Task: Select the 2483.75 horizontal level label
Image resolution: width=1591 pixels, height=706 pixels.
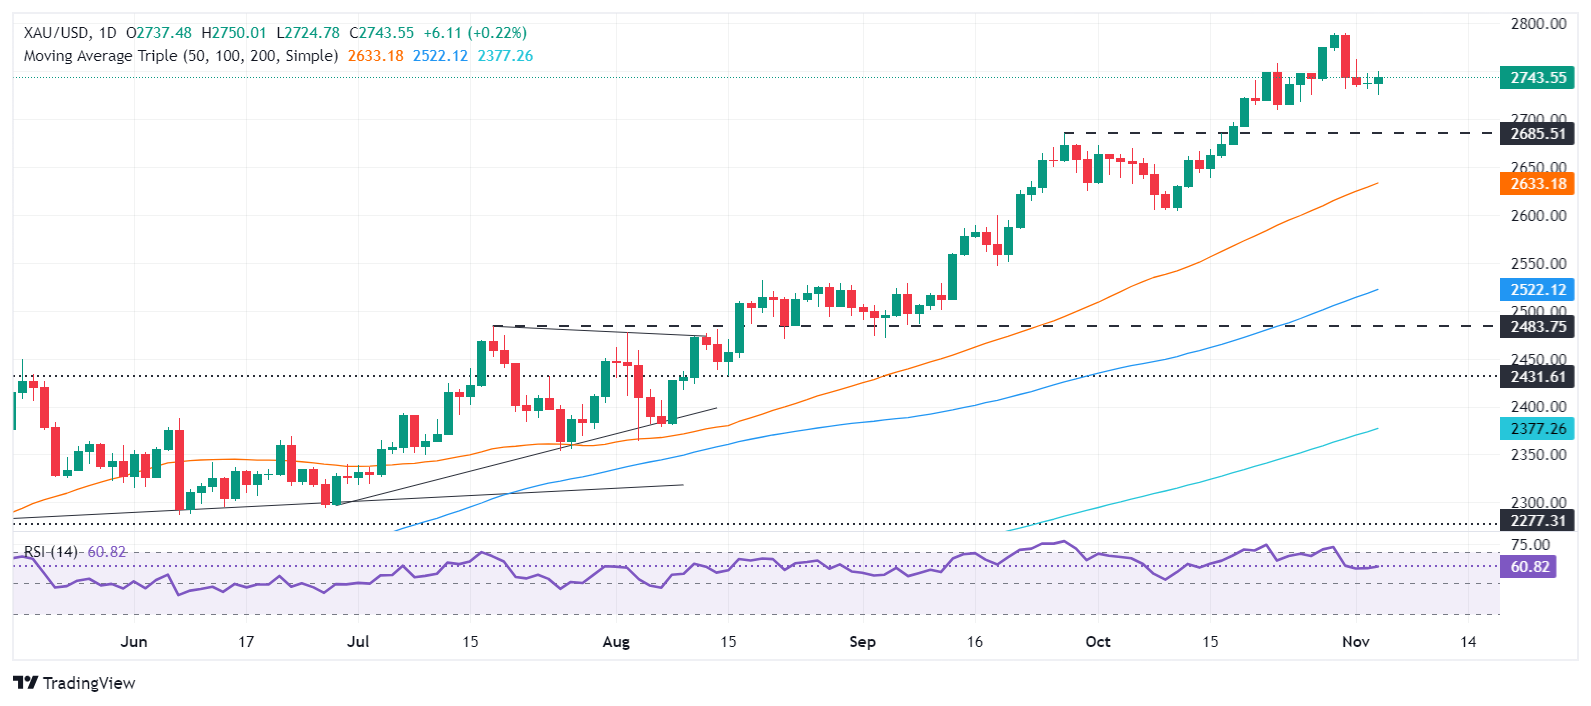Action: 1537,327
